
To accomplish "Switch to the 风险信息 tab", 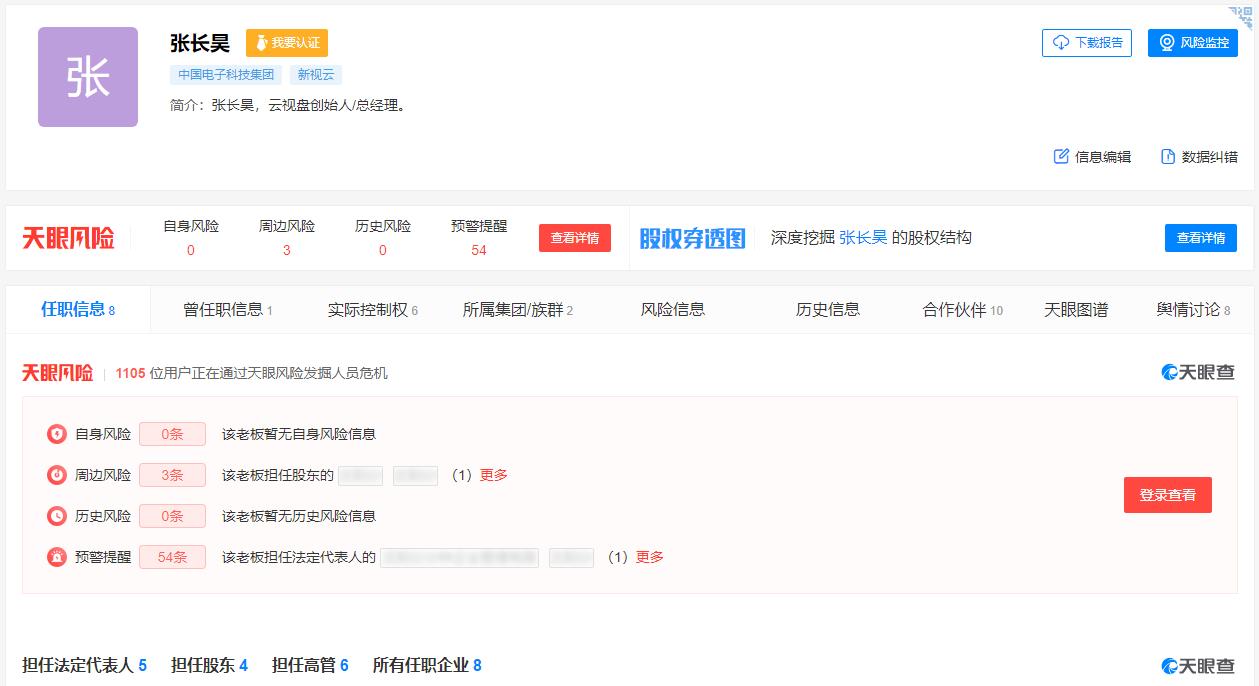I will [x=673, y=310].
